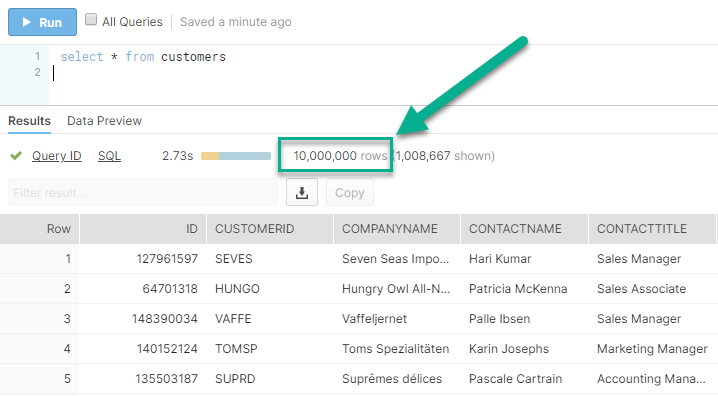Click the CONTACTNAME column header
The image size is (718, 396).
(x=524, y=228)
